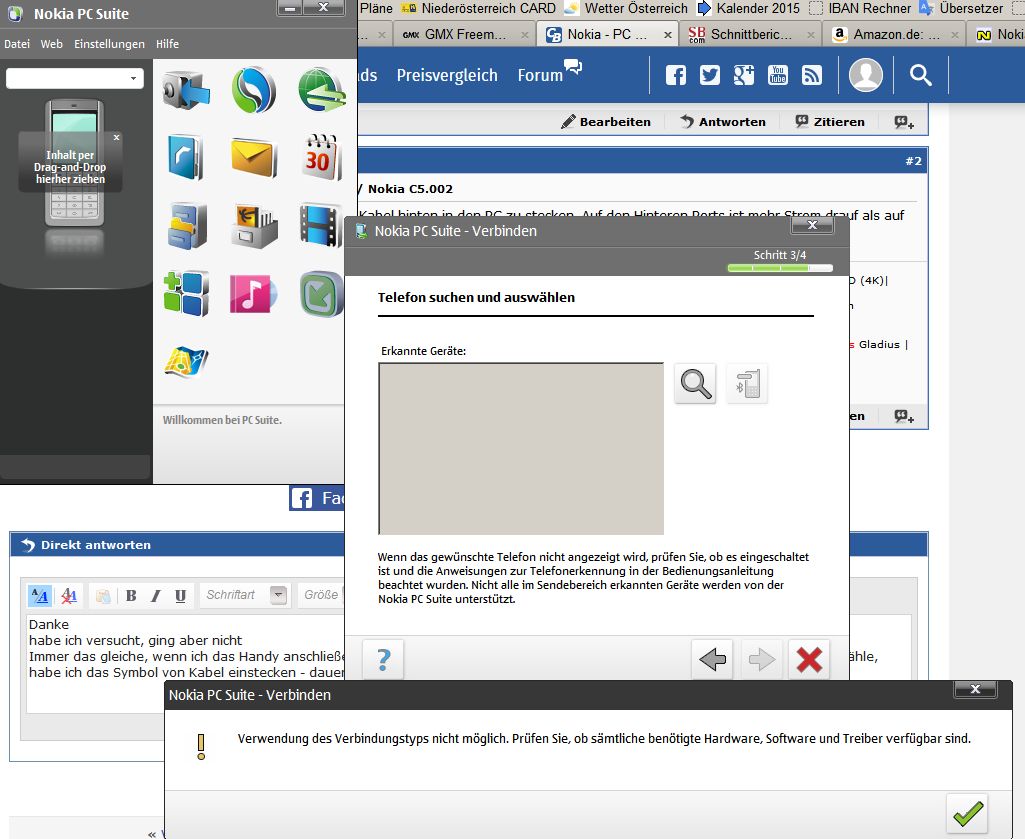Switch to the Schnittberichte browser tab

click(750, 35)
